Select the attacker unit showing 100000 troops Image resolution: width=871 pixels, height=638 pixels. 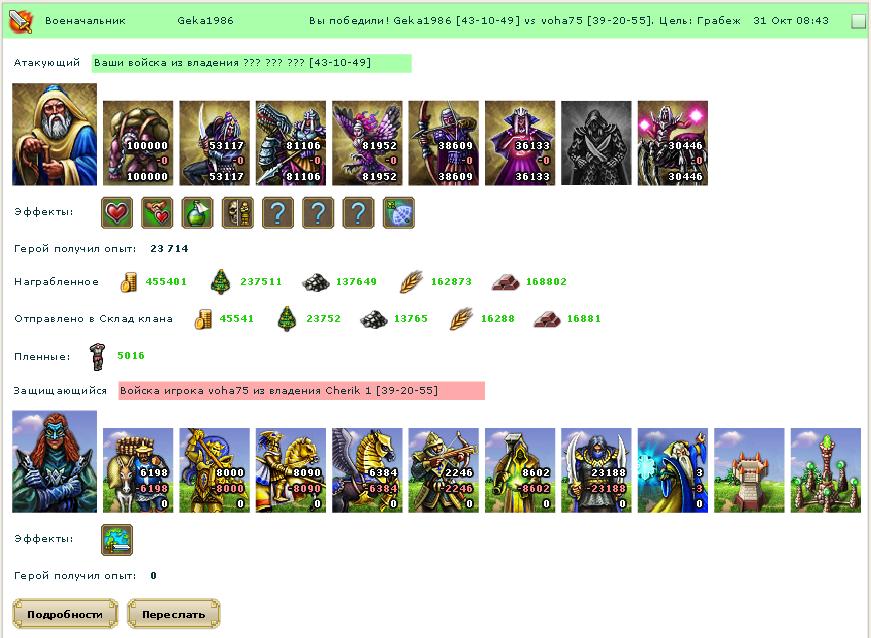(138, 143)
